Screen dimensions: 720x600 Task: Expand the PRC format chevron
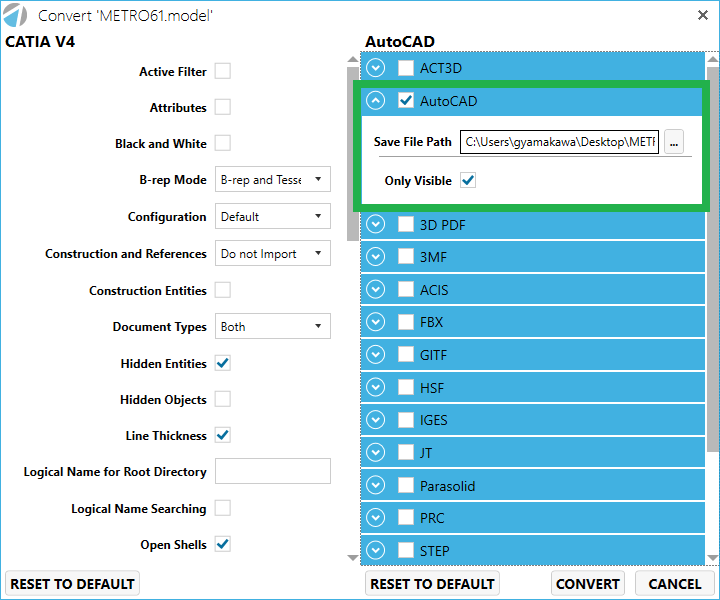click(376, 517)
